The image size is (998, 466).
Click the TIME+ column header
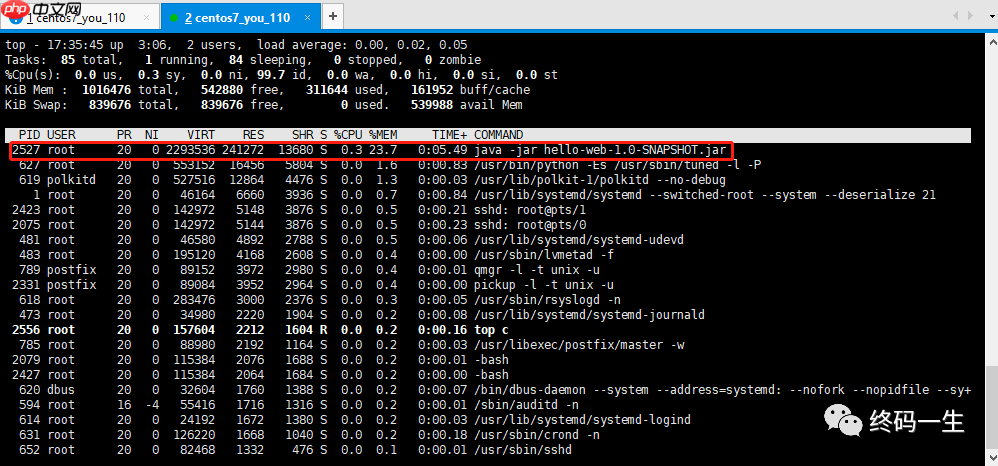pos(450,135)
